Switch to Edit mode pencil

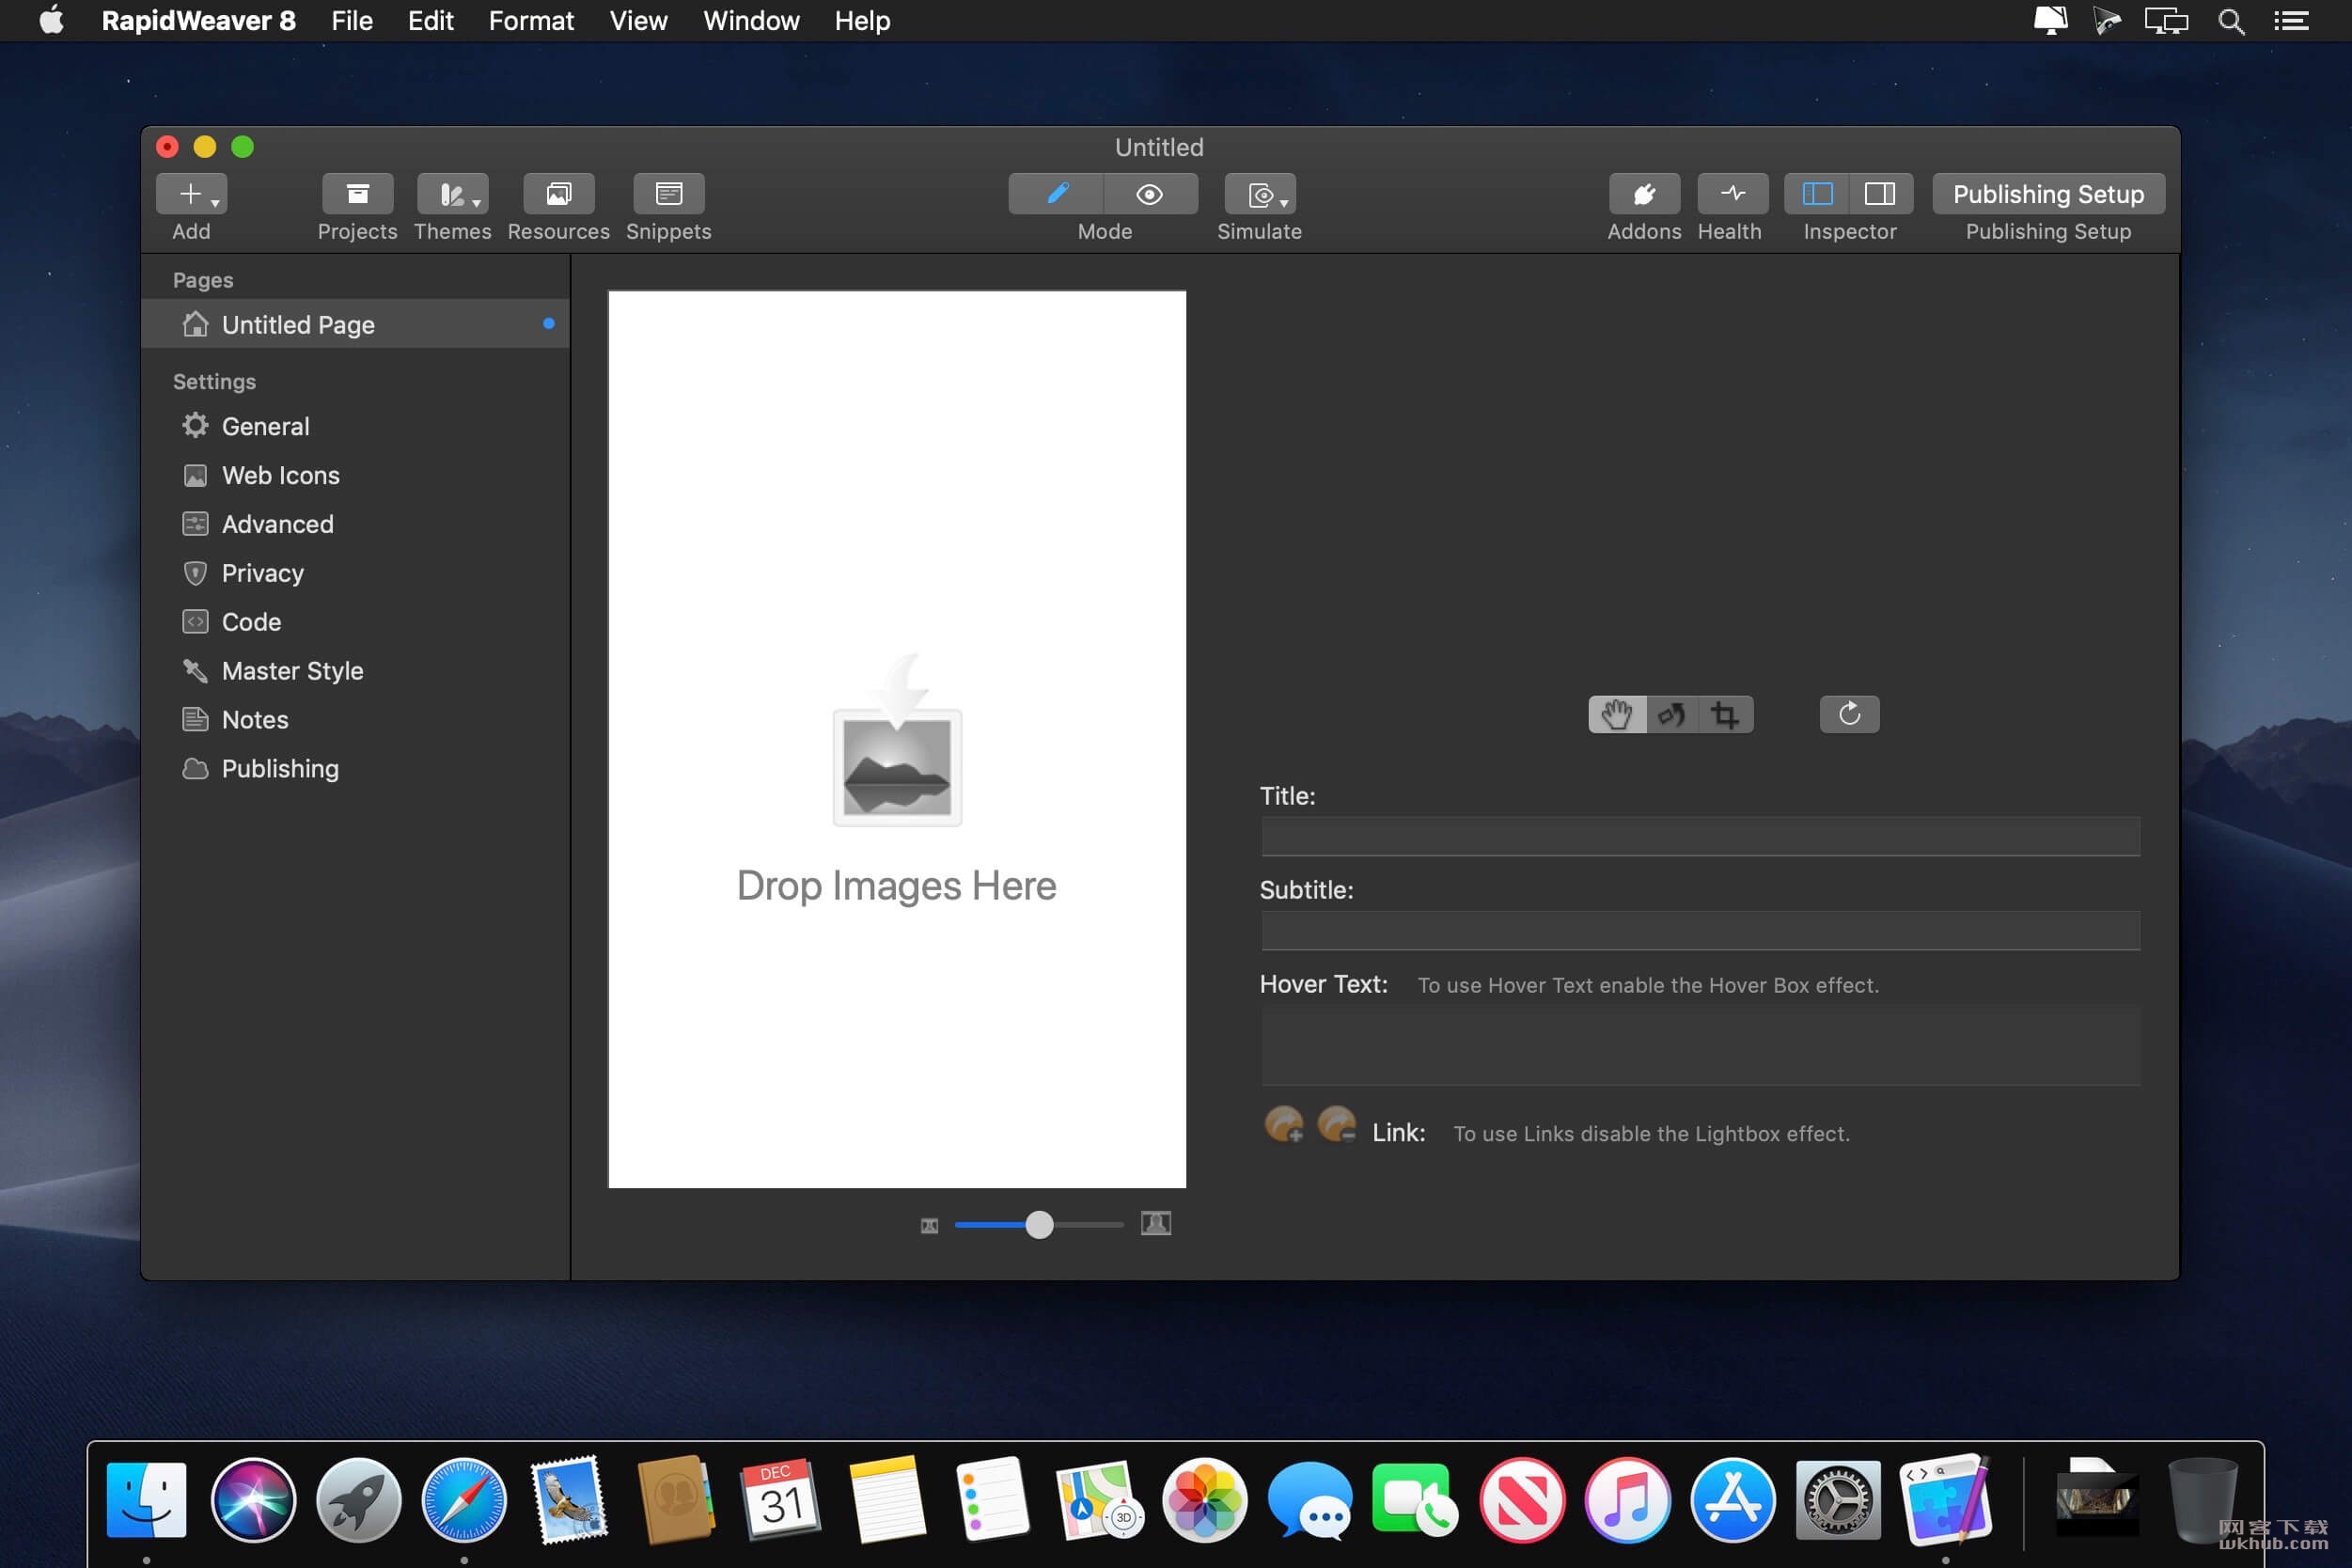click(x=1056, y=194)
